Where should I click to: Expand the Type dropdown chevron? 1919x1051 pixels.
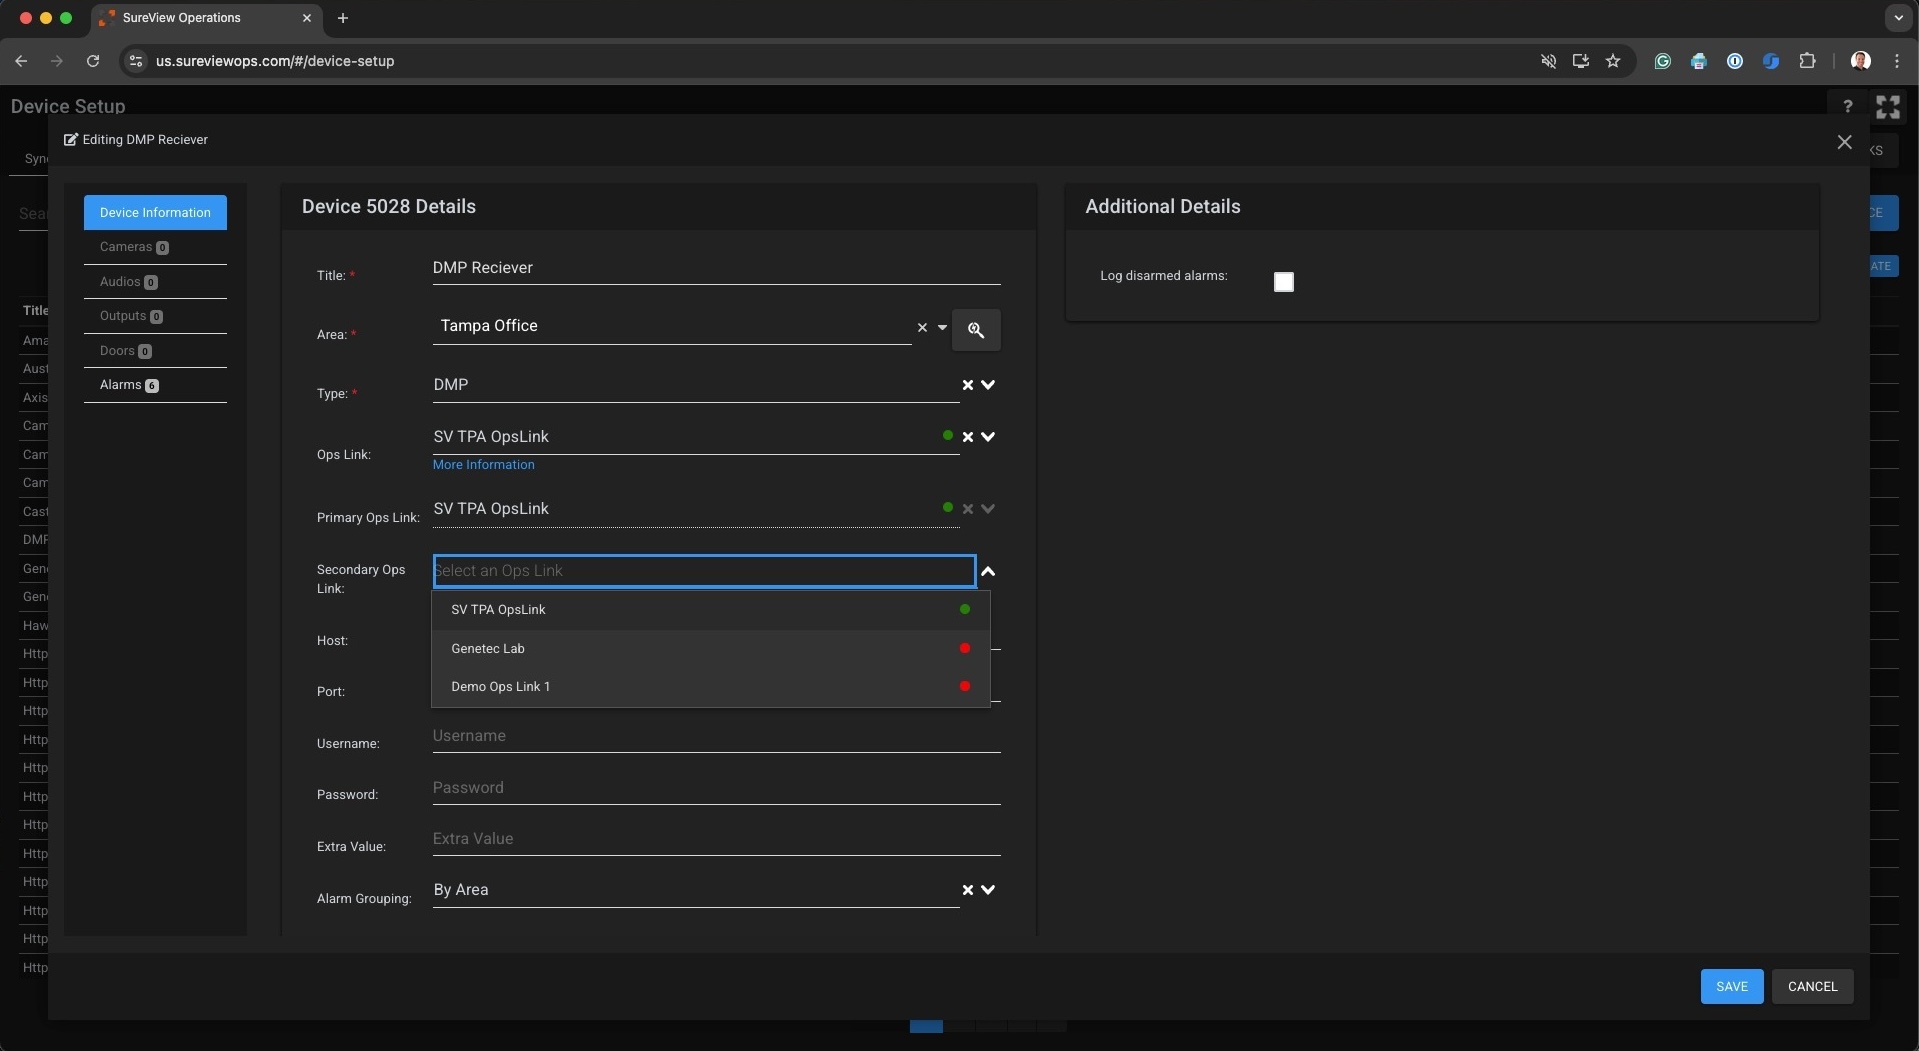[x=988, y=385]
